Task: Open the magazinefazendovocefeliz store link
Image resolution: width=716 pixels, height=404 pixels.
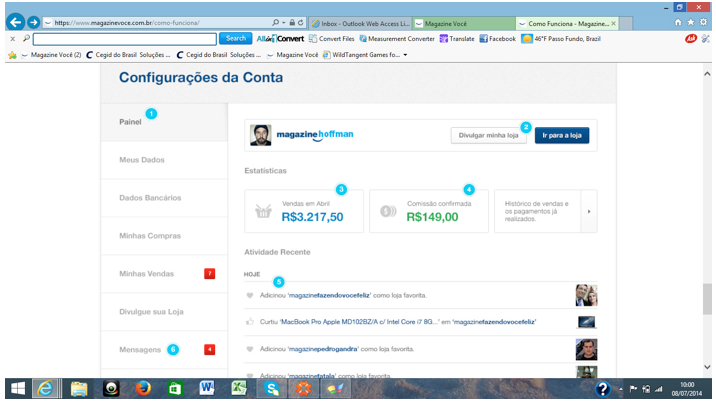Action: [x=329, y=295]
